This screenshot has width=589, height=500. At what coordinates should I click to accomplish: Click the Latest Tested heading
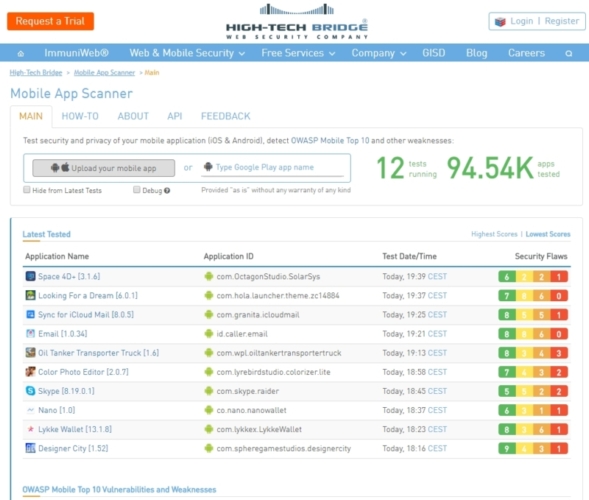(x=47, y=234)
